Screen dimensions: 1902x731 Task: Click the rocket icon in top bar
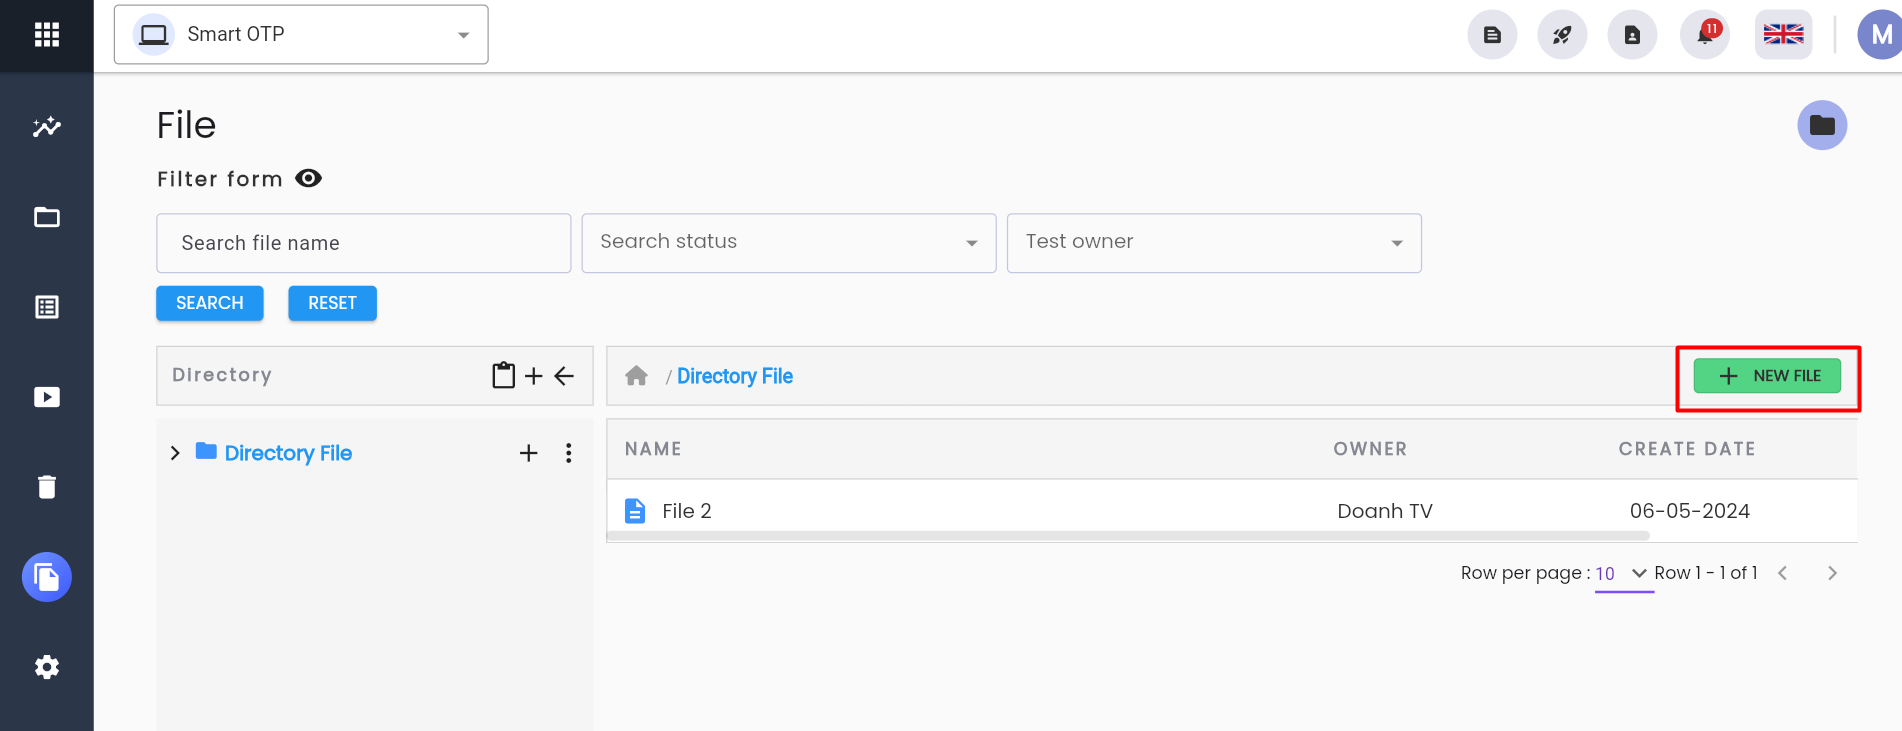pos(1562,35)
